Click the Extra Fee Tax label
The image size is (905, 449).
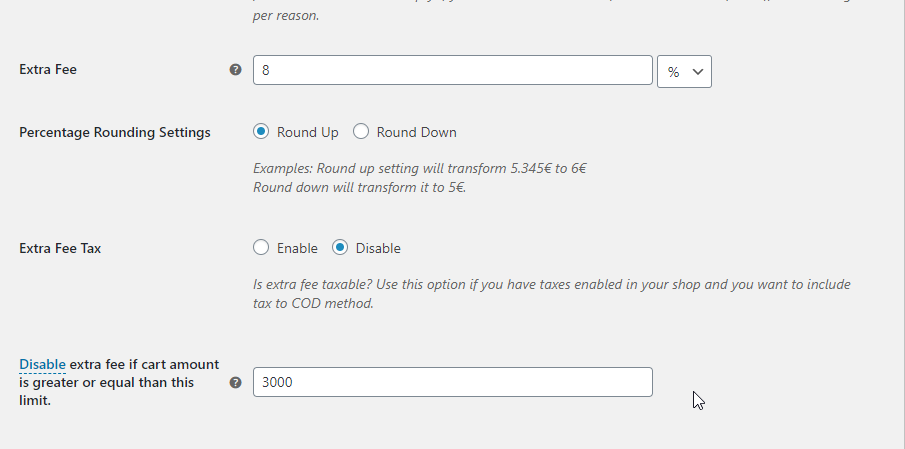(60, 248)
